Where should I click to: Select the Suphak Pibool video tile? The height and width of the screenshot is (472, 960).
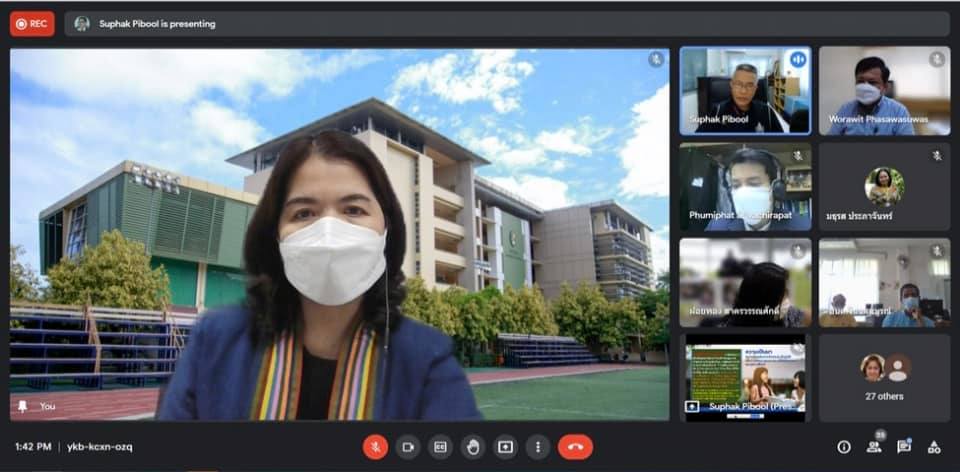click(745, 90)
